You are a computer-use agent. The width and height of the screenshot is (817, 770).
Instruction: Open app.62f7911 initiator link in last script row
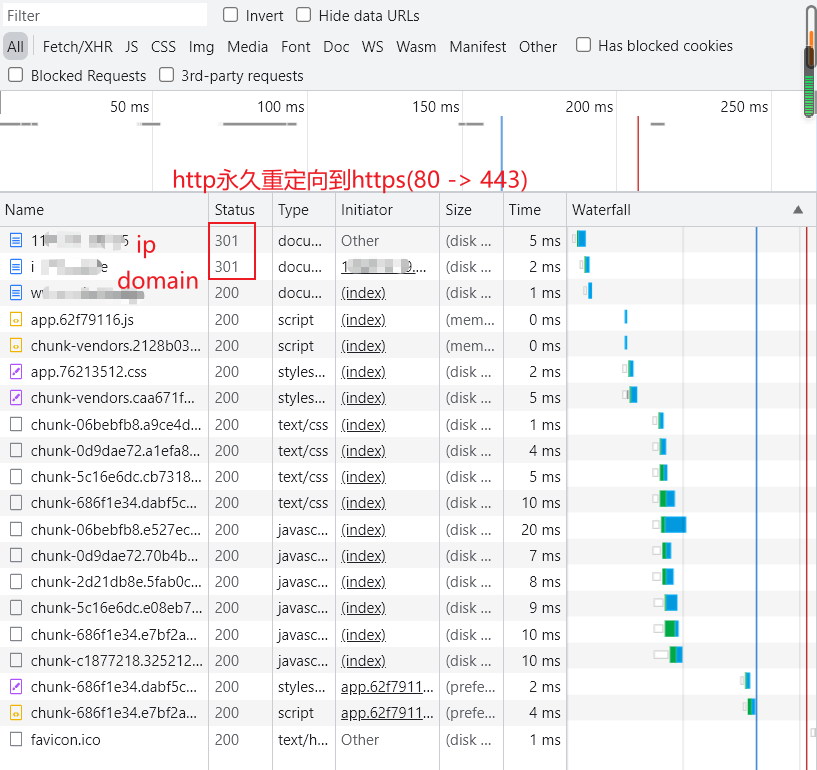(x=387, y=713)
